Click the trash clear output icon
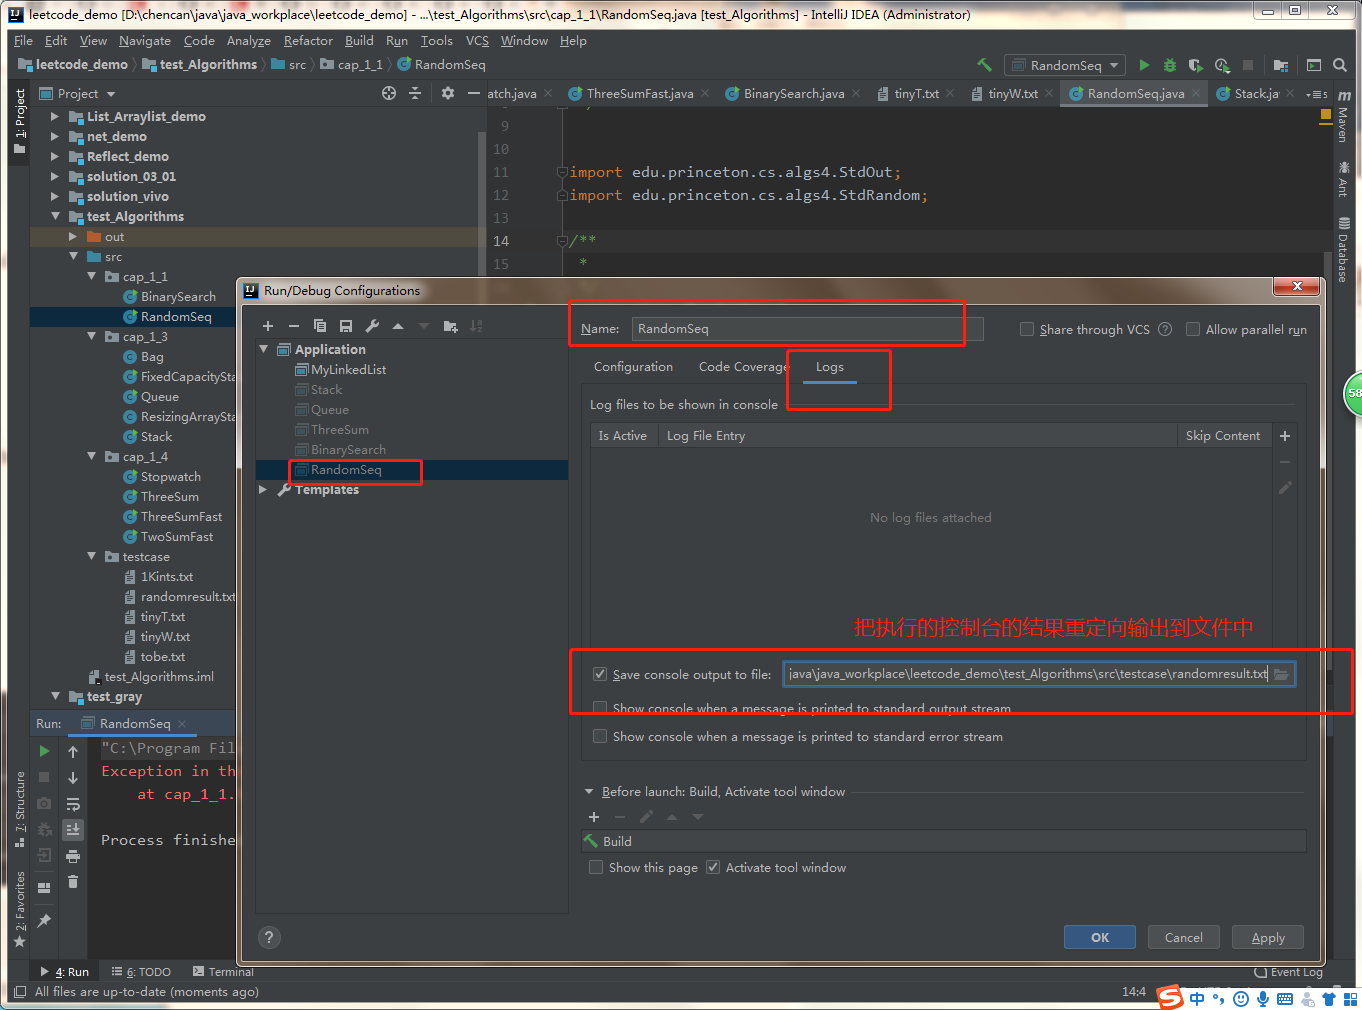Image resolution: width=1362 pixels, height=1010 pixels. tap(73, 881)
